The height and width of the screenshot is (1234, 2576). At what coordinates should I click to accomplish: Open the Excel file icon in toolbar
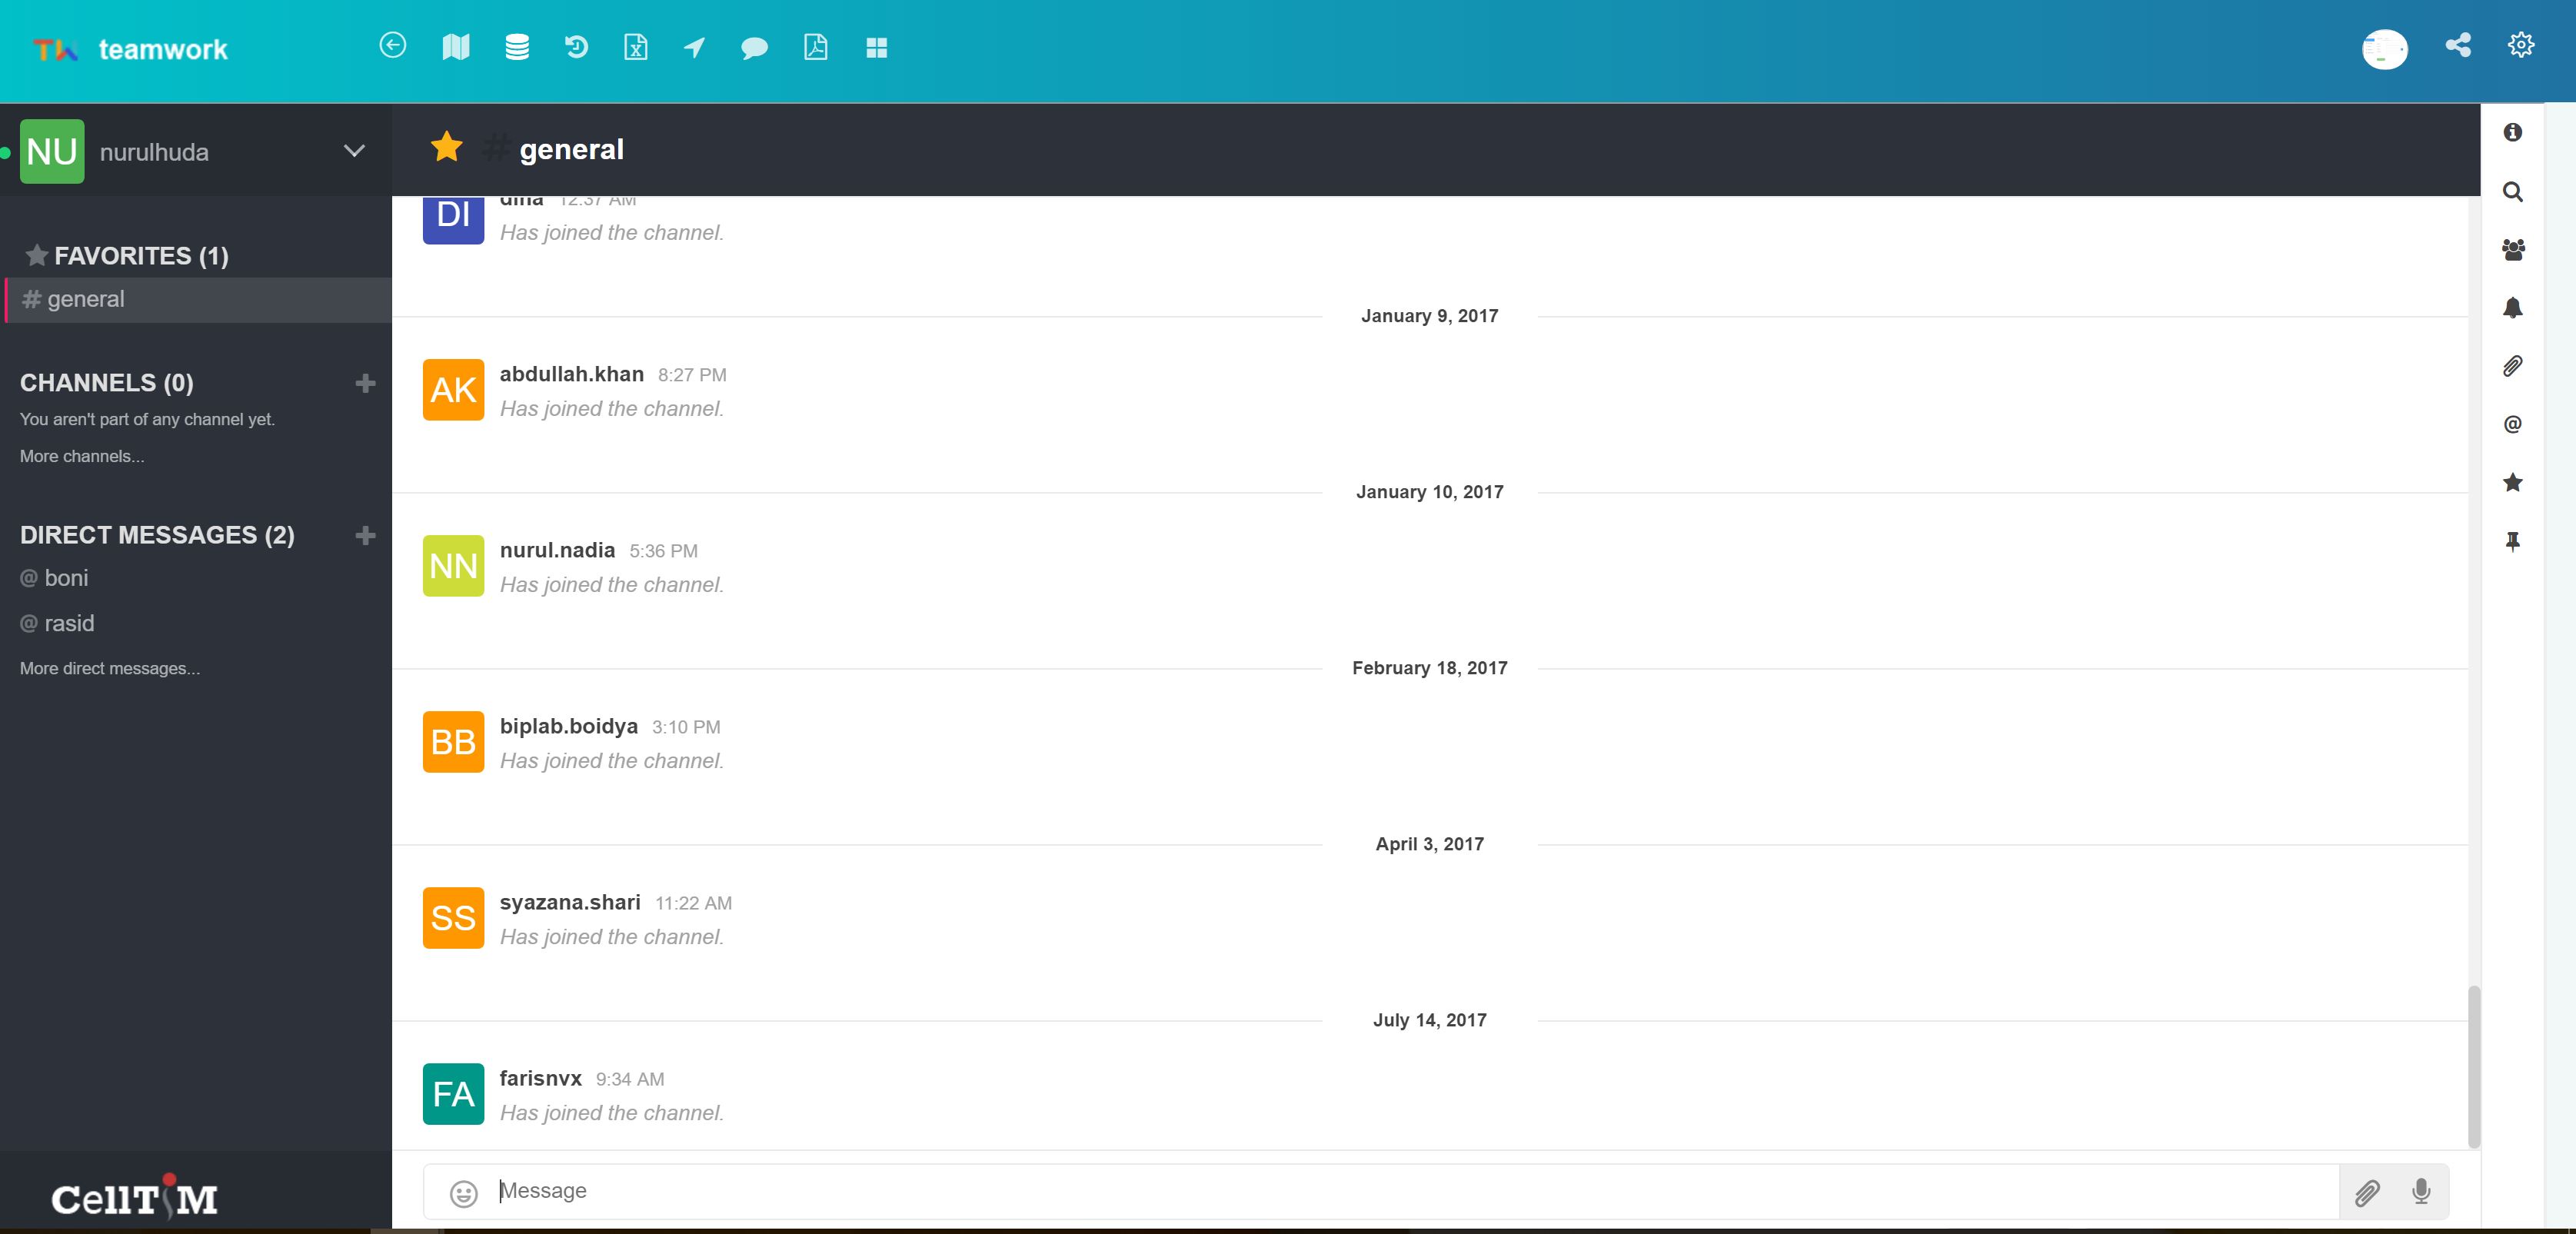click(636, 47)
